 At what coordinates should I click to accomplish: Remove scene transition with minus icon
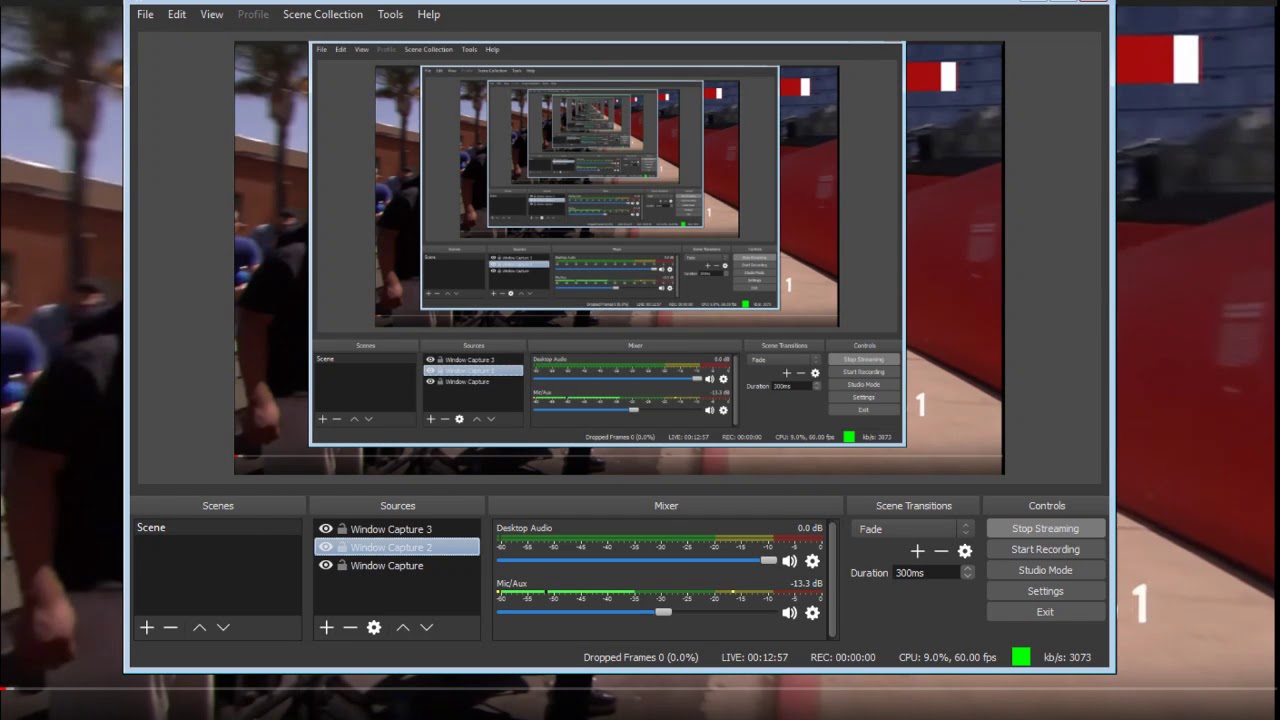coord(941,551)
